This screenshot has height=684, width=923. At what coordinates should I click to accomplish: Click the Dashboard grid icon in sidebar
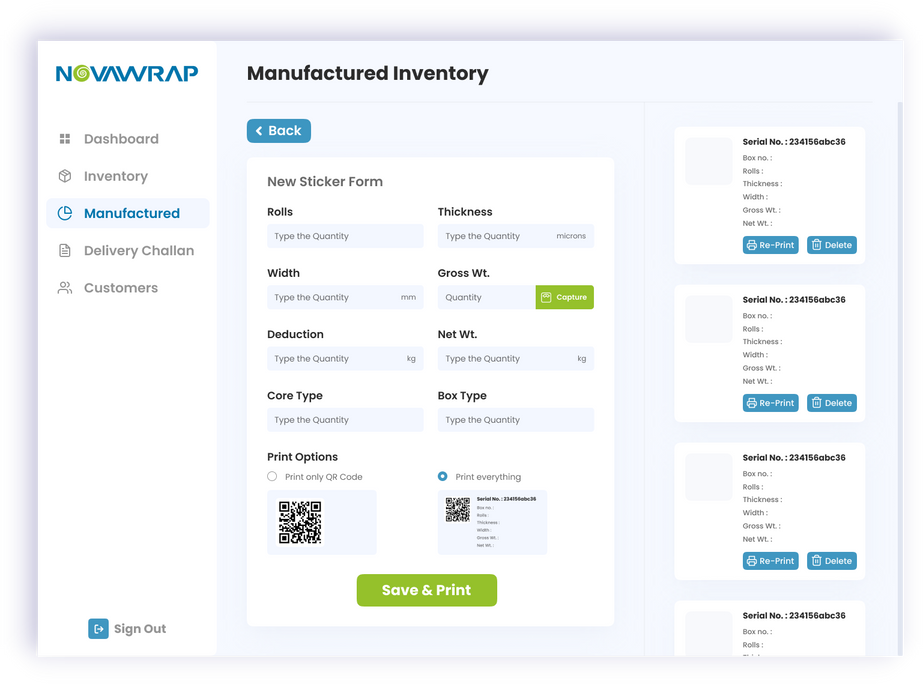click(65, 139)
